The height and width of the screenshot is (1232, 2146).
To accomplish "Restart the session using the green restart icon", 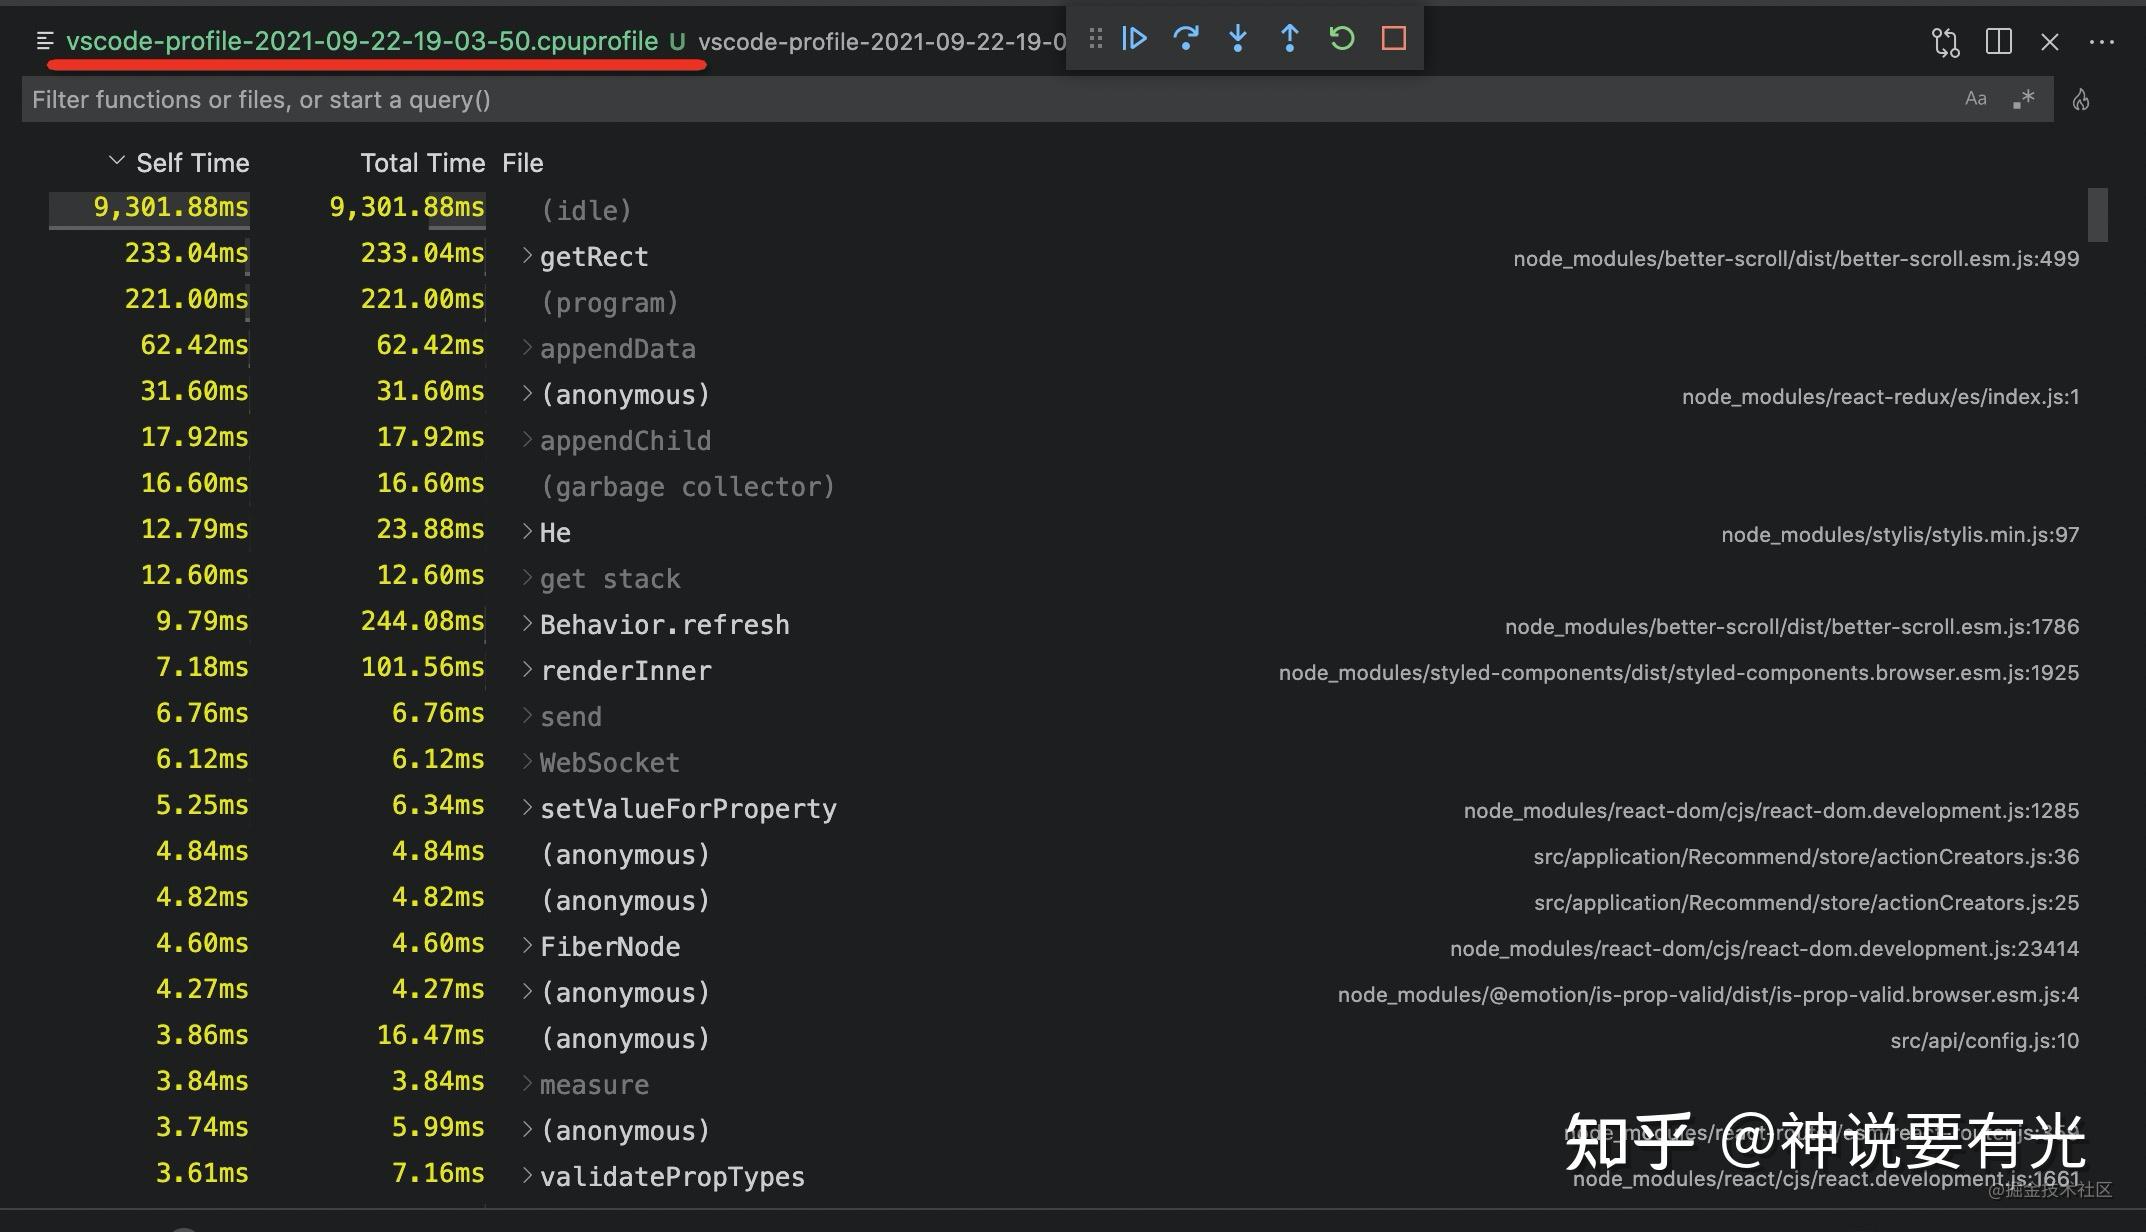I will [x=1341, y=39].
